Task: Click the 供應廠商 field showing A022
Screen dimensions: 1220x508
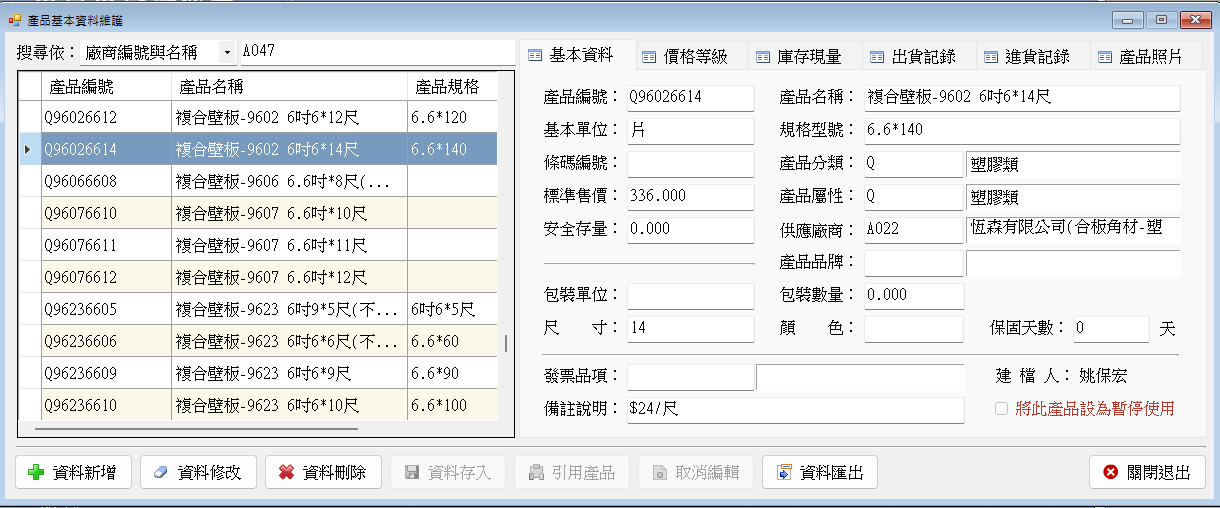Action: pyautogui.click(x=913, y=230)
